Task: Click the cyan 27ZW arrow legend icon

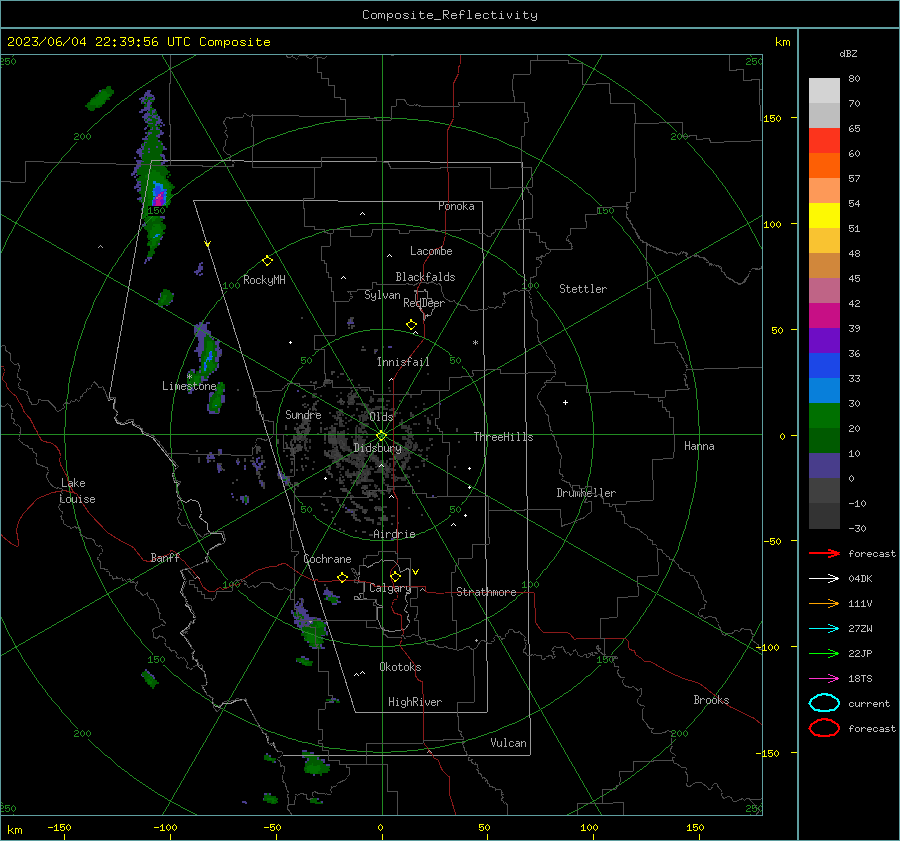Action: coord(824,629)
